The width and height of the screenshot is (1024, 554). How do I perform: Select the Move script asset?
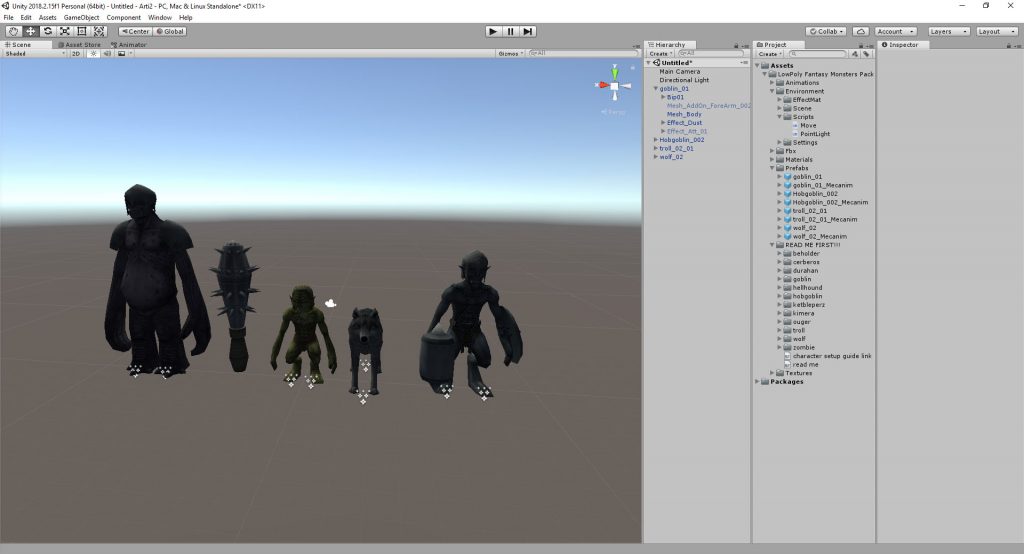(x=808, y=125)
